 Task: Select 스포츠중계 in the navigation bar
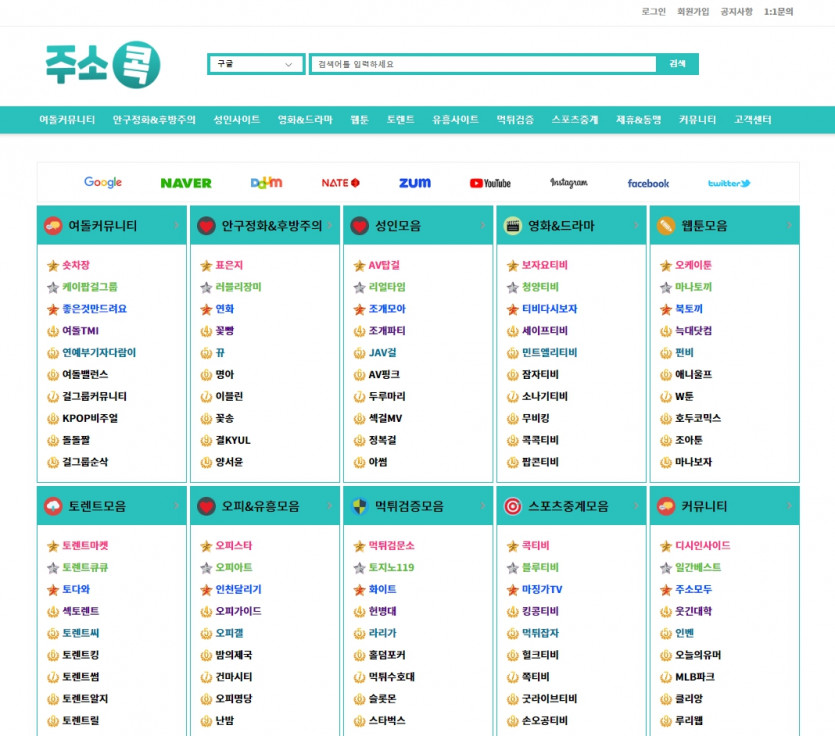coord(574,120)
